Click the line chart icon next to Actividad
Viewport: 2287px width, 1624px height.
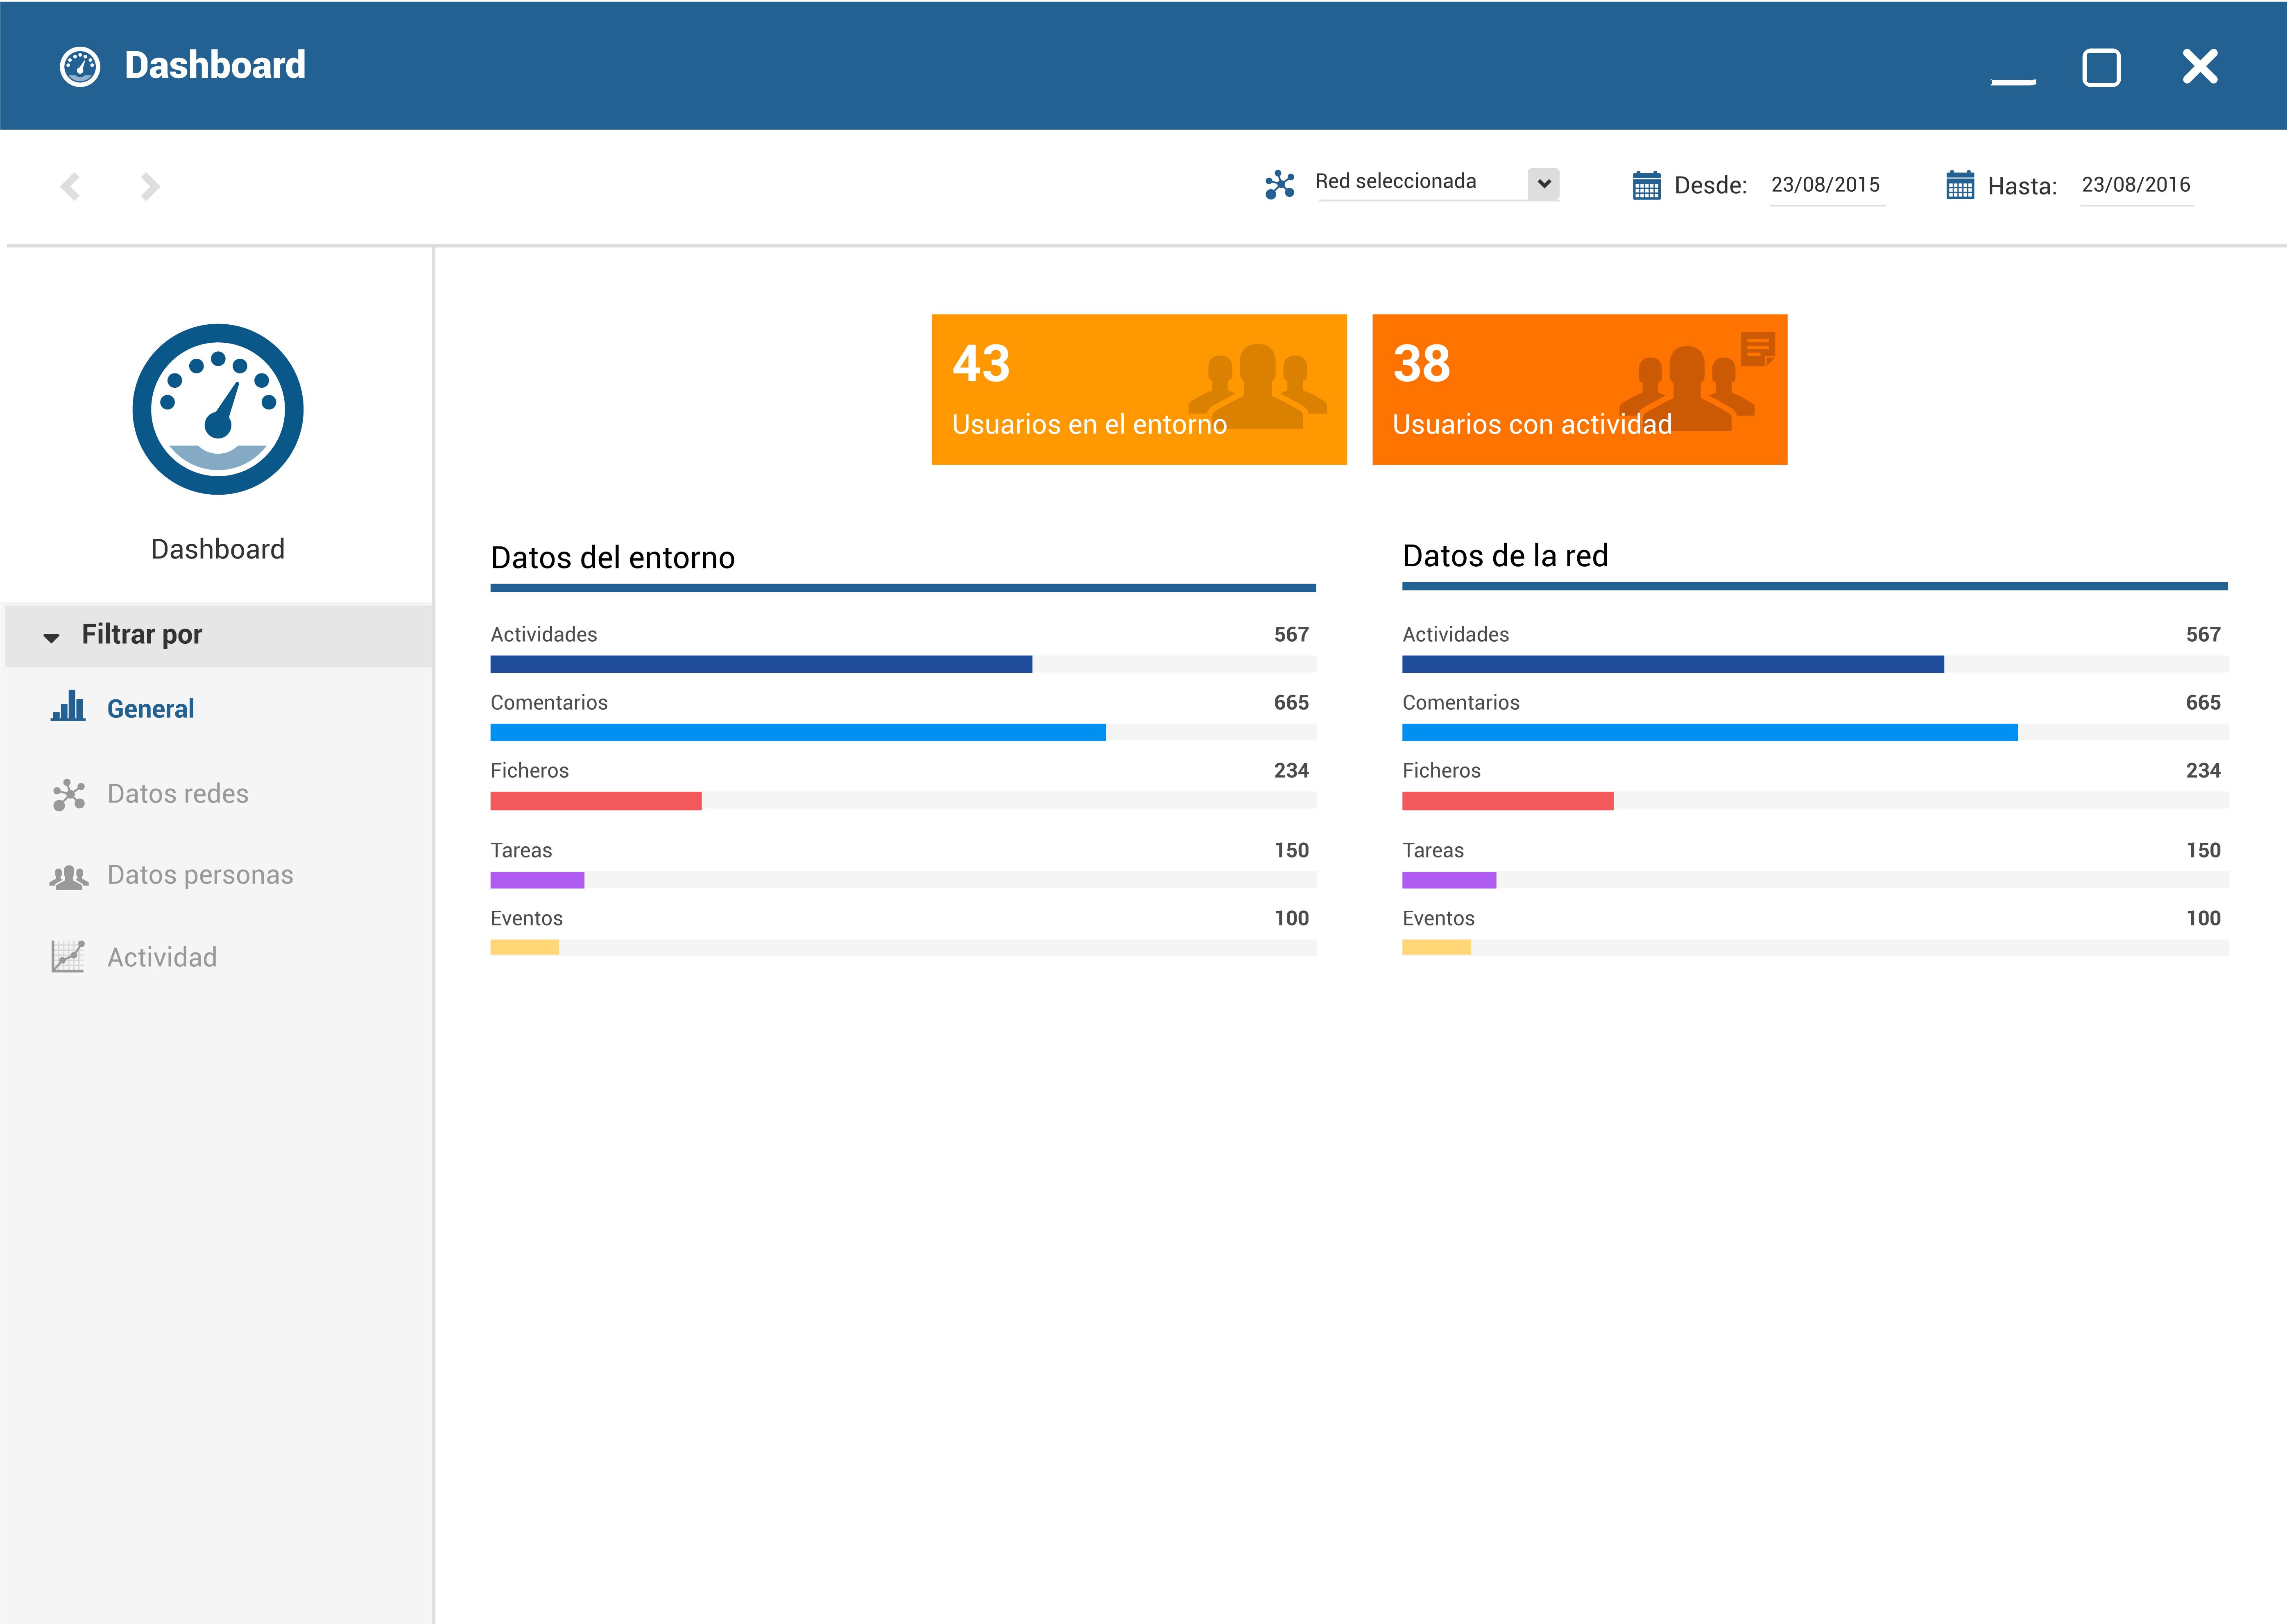click(x=68, y=956)
